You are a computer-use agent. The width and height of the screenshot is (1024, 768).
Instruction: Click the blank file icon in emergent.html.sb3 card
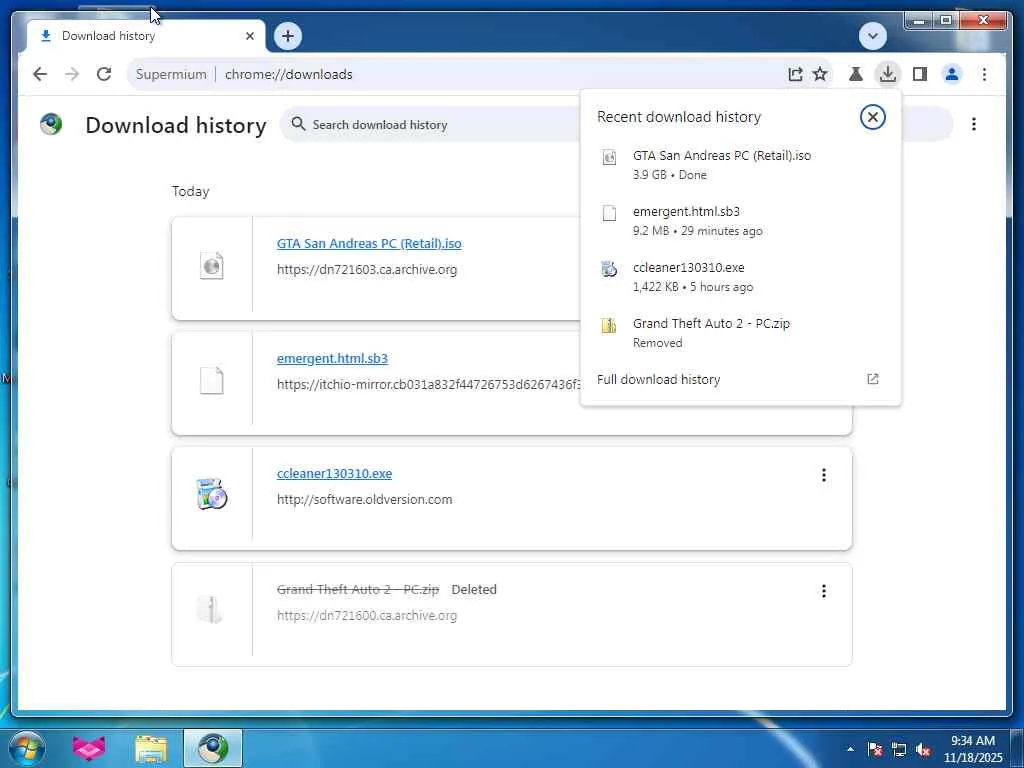(x=212, y=381)
